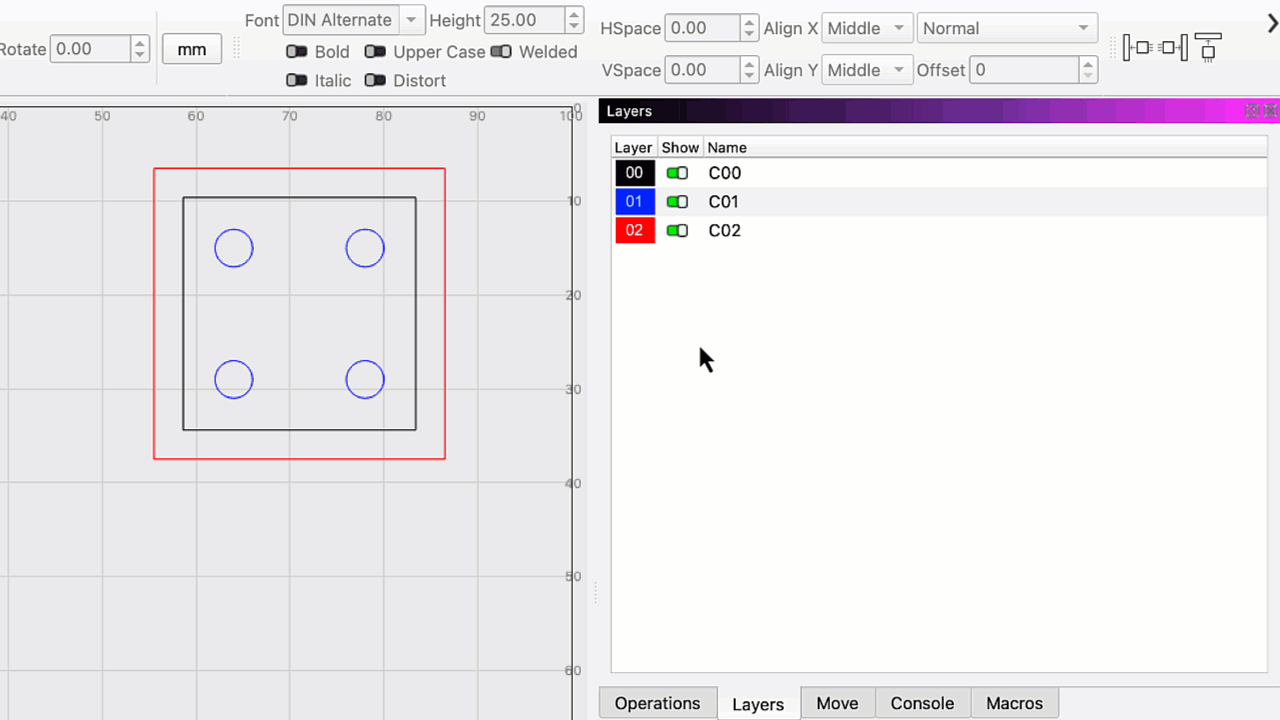Screen dimensions: 1280x720
Task: Expand the toolbar overflow chevron
Action: pos(1272,24)
